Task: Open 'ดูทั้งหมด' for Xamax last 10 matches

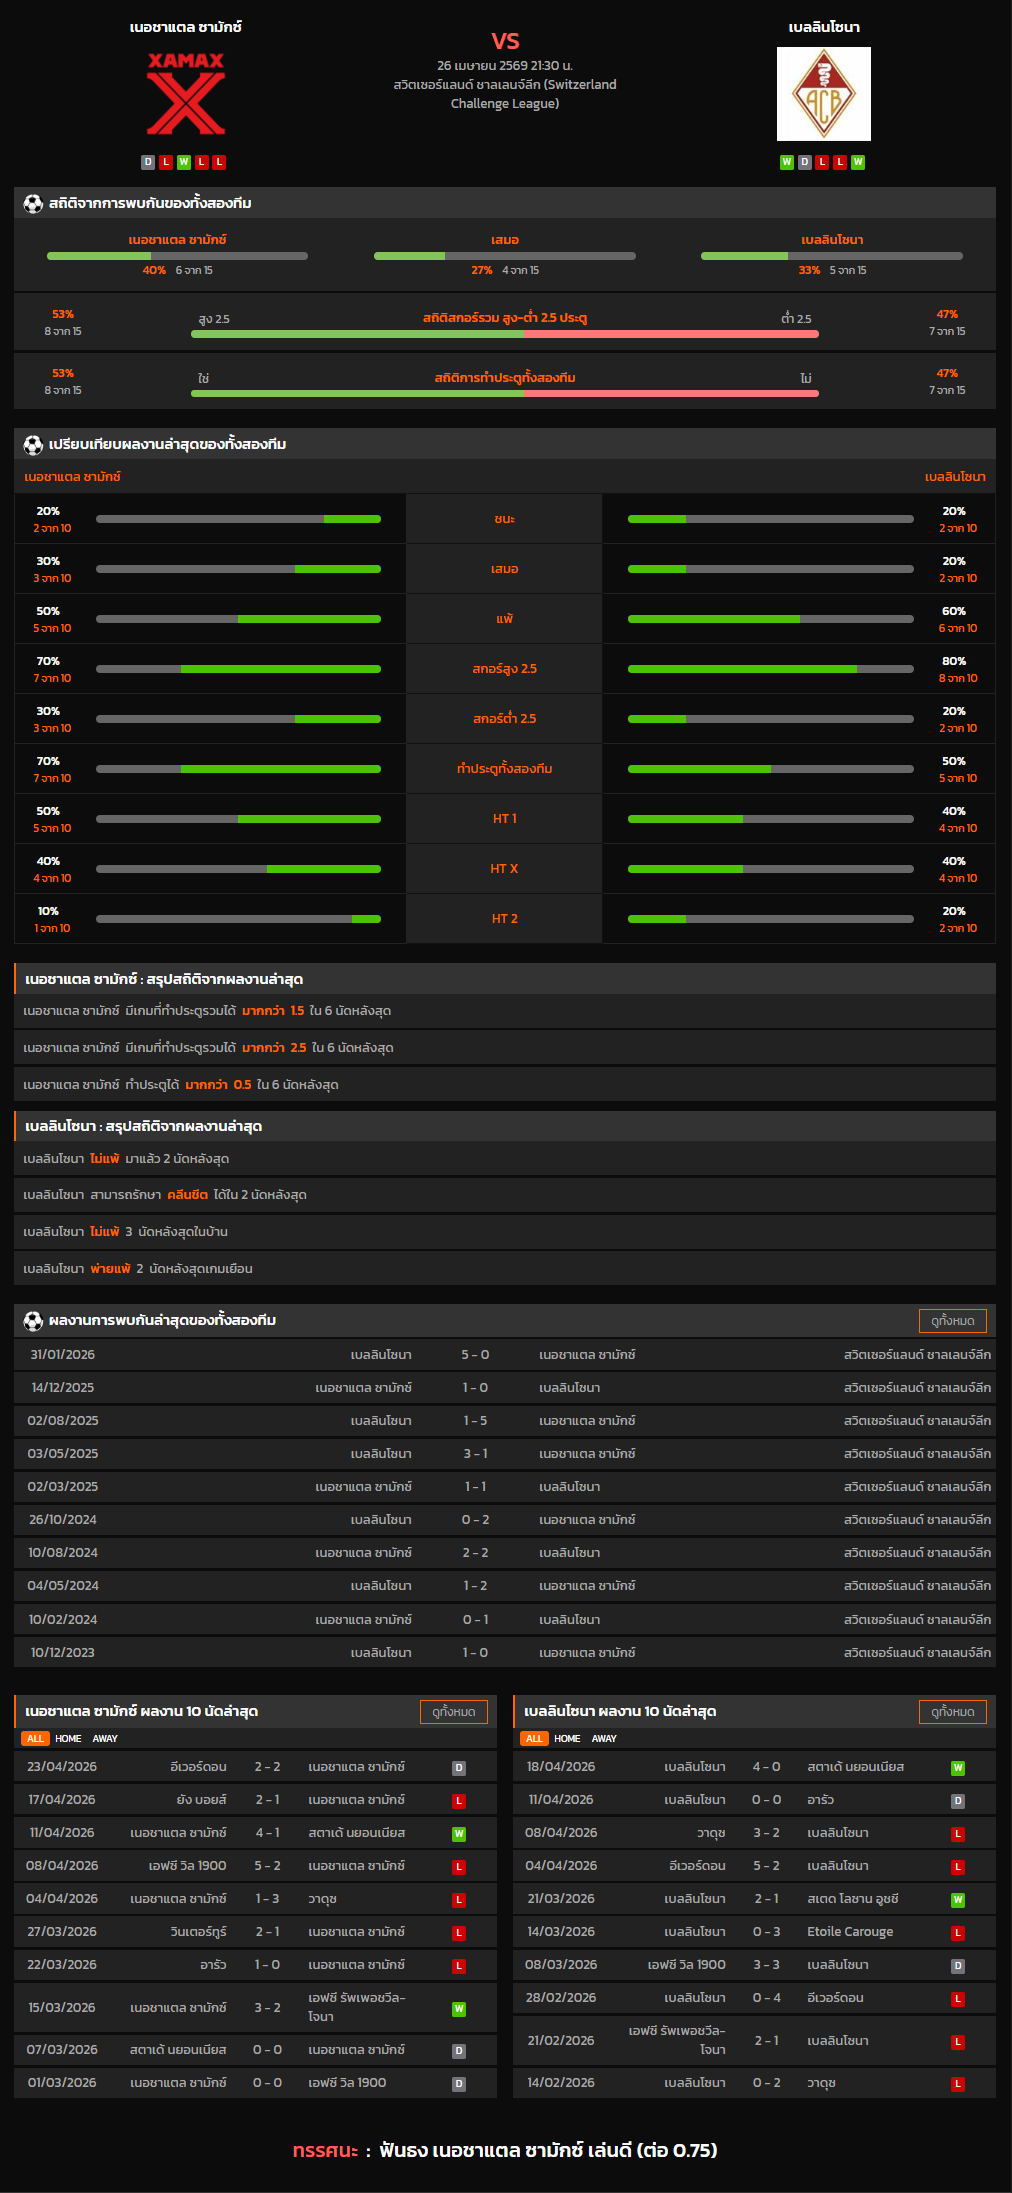Action: pos(454,1712)
